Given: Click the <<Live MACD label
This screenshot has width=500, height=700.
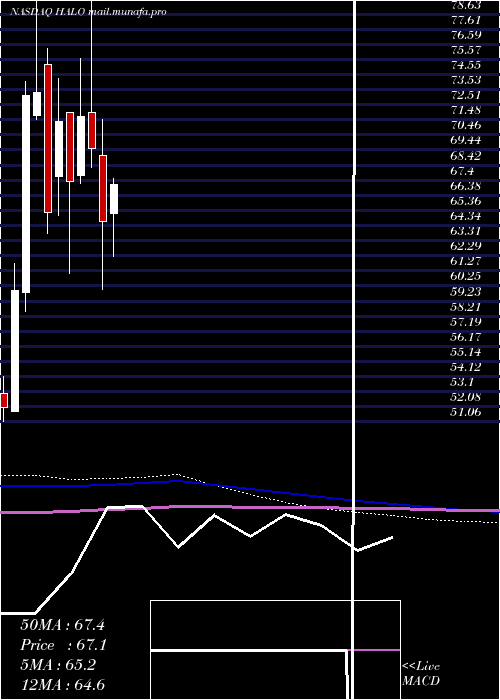Looking at the screenshot, I should [x=421, y=674].
